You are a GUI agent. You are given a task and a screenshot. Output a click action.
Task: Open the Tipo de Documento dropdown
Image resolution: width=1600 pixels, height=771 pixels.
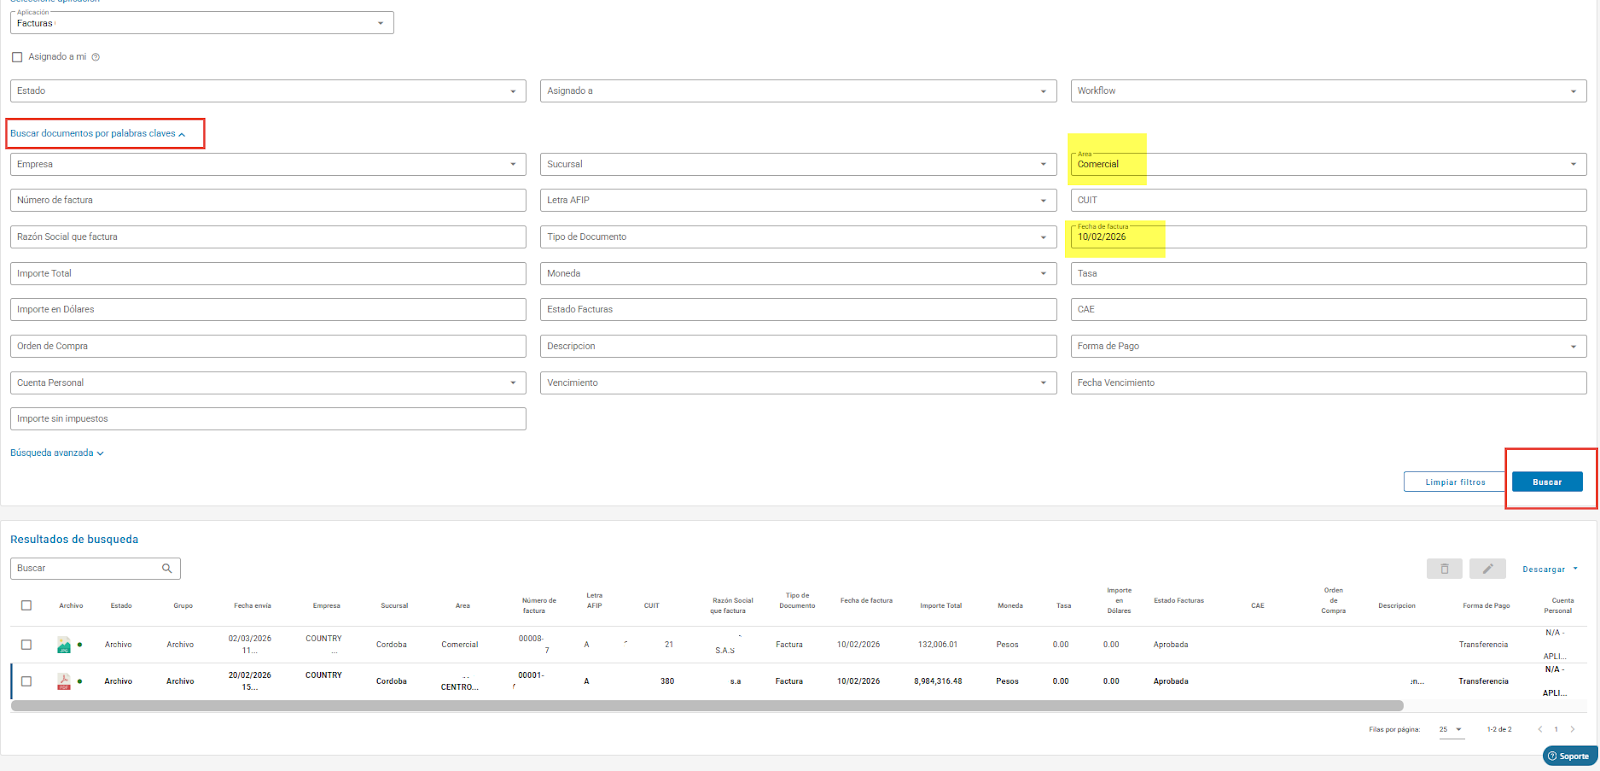point(798,237)
